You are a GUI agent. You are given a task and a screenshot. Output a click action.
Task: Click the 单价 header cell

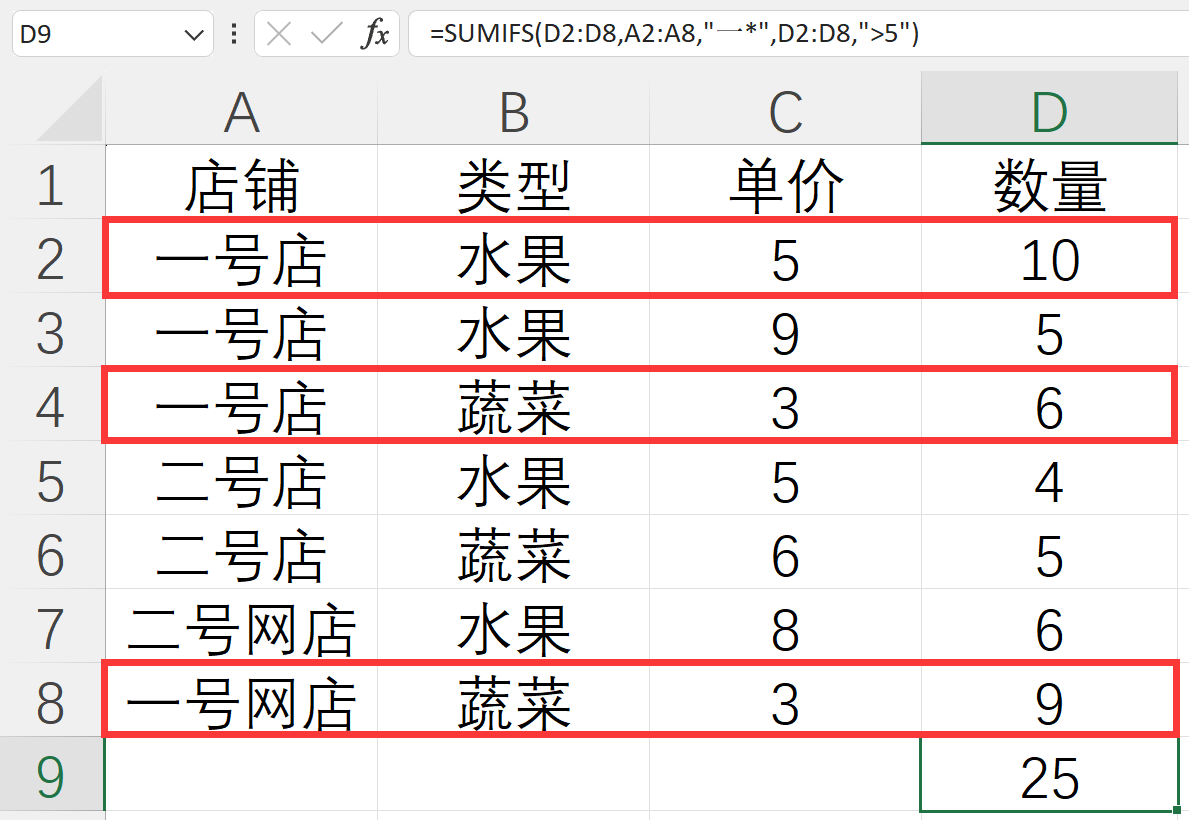pyautogui.click(x=785, y=185)
